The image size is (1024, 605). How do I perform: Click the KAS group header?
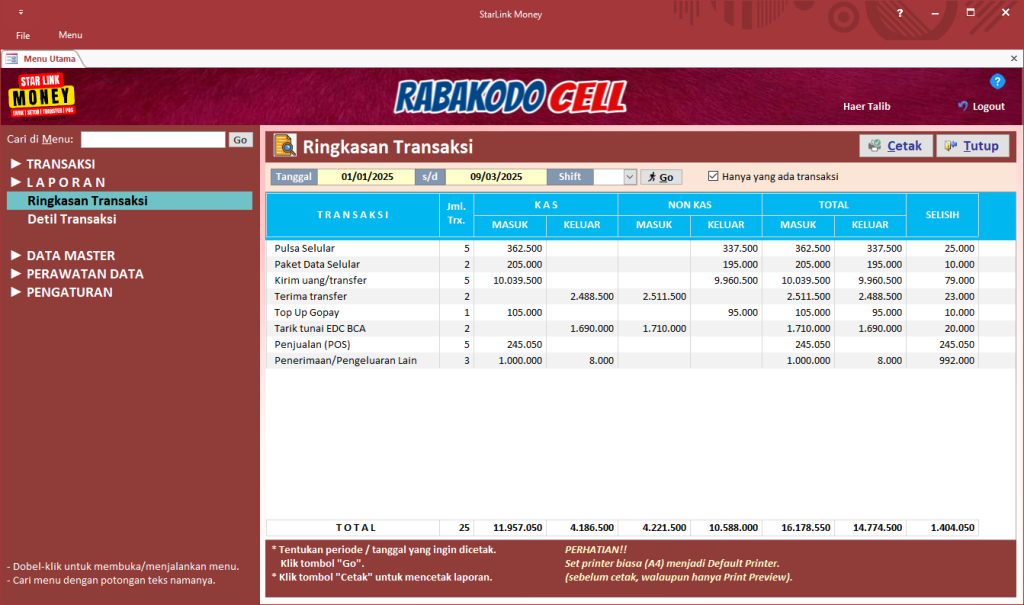pos(546,204)
